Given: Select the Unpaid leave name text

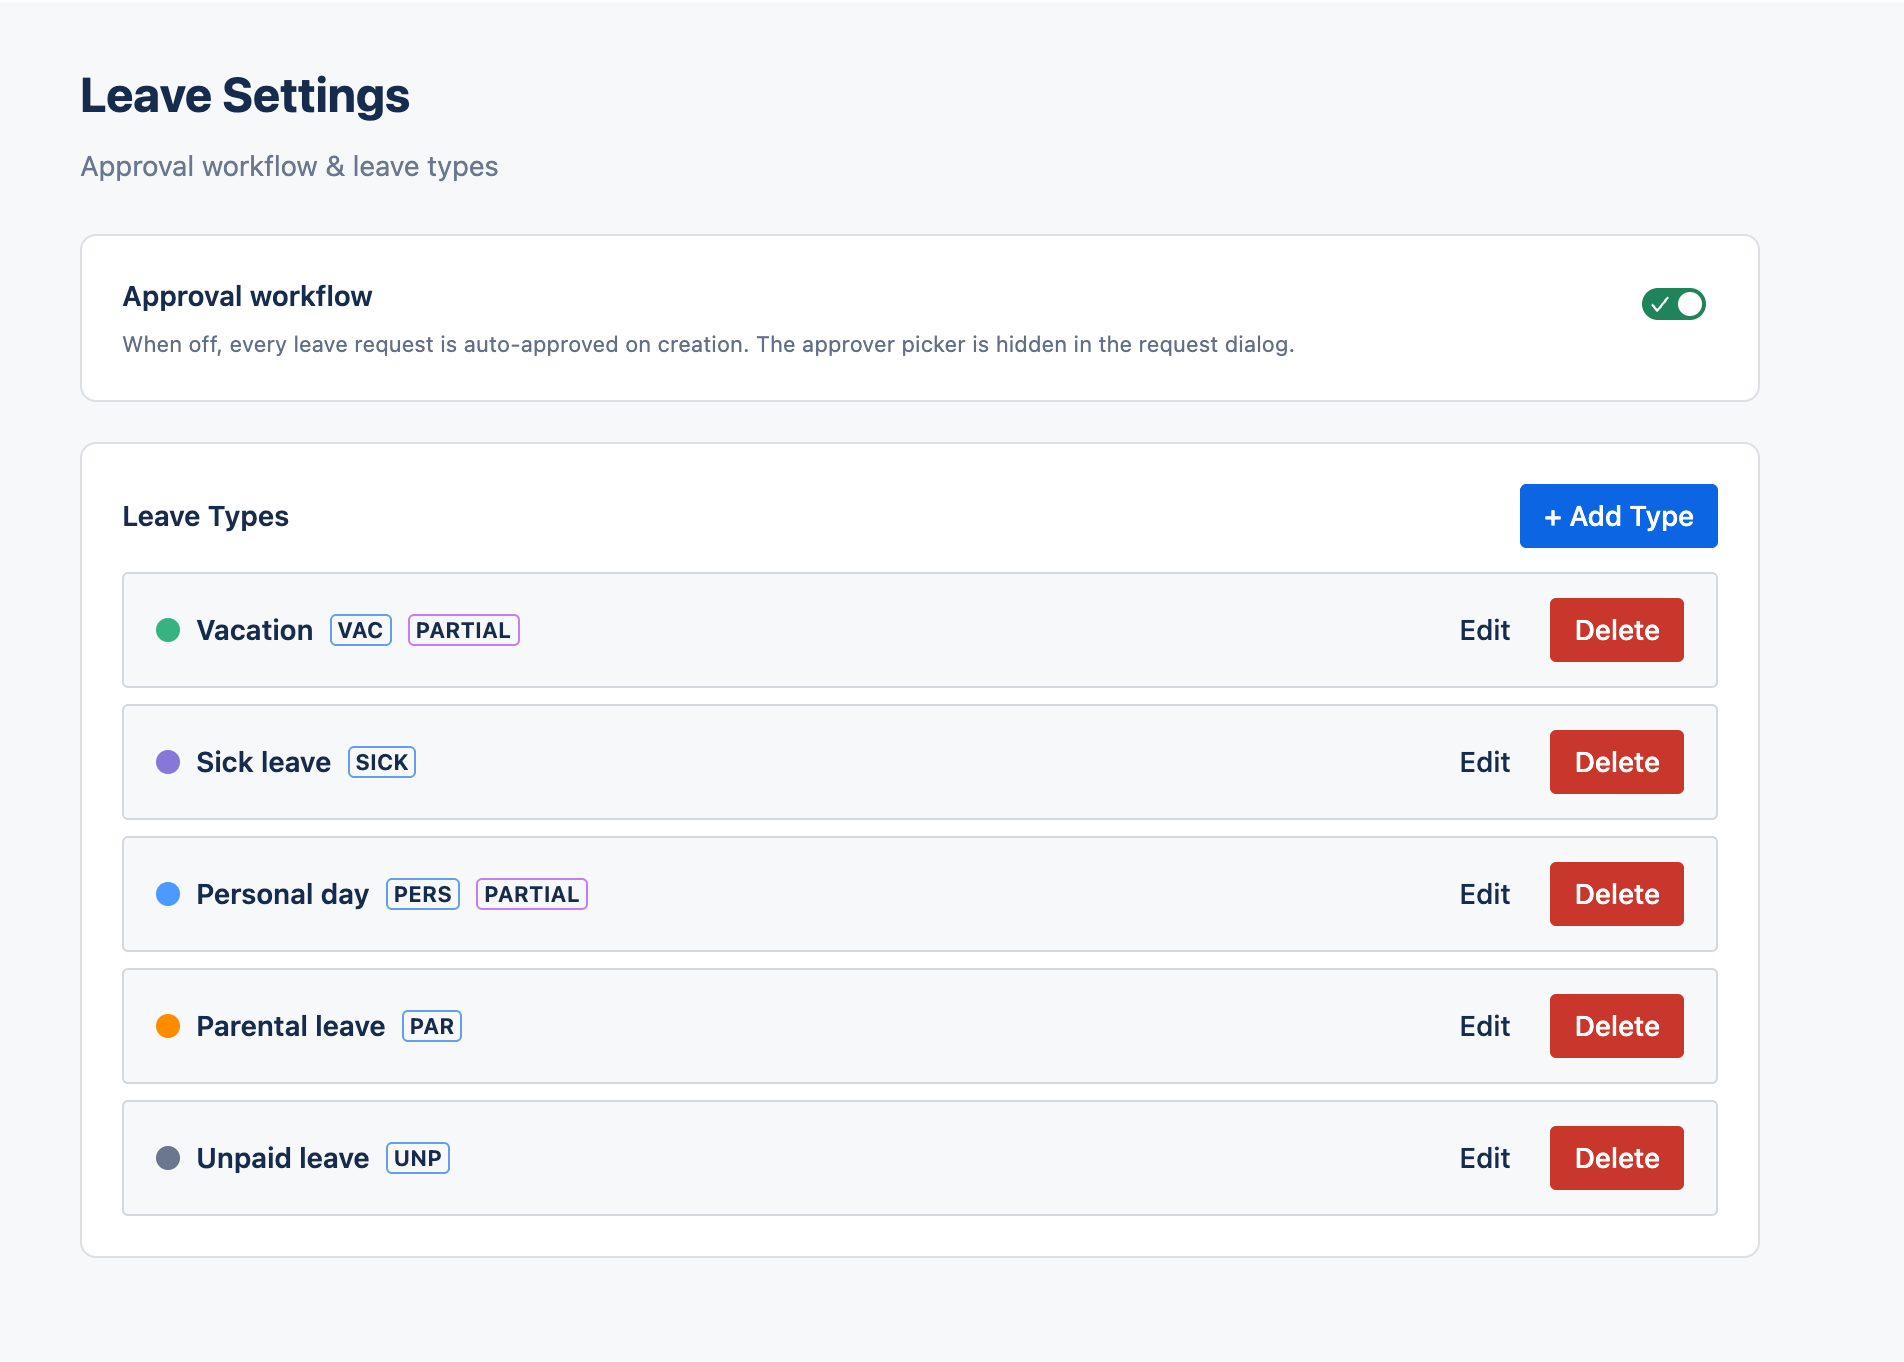Looking at the screenshot, I should pyautogui.click(x=282, y=1158).
